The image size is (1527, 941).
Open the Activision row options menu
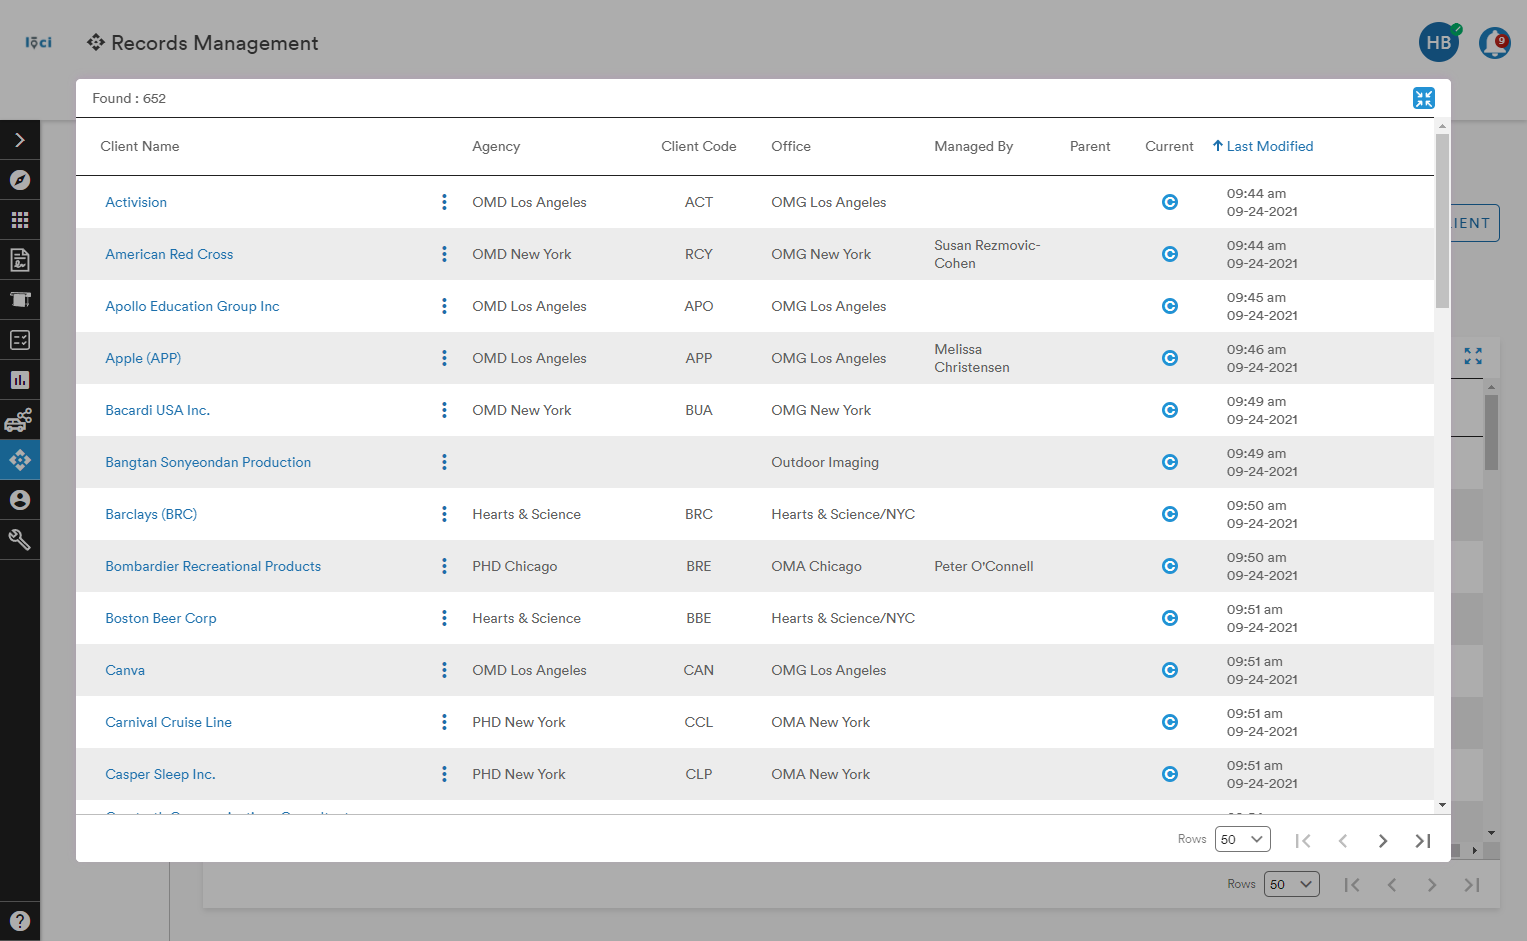click(x=444, y=202)
